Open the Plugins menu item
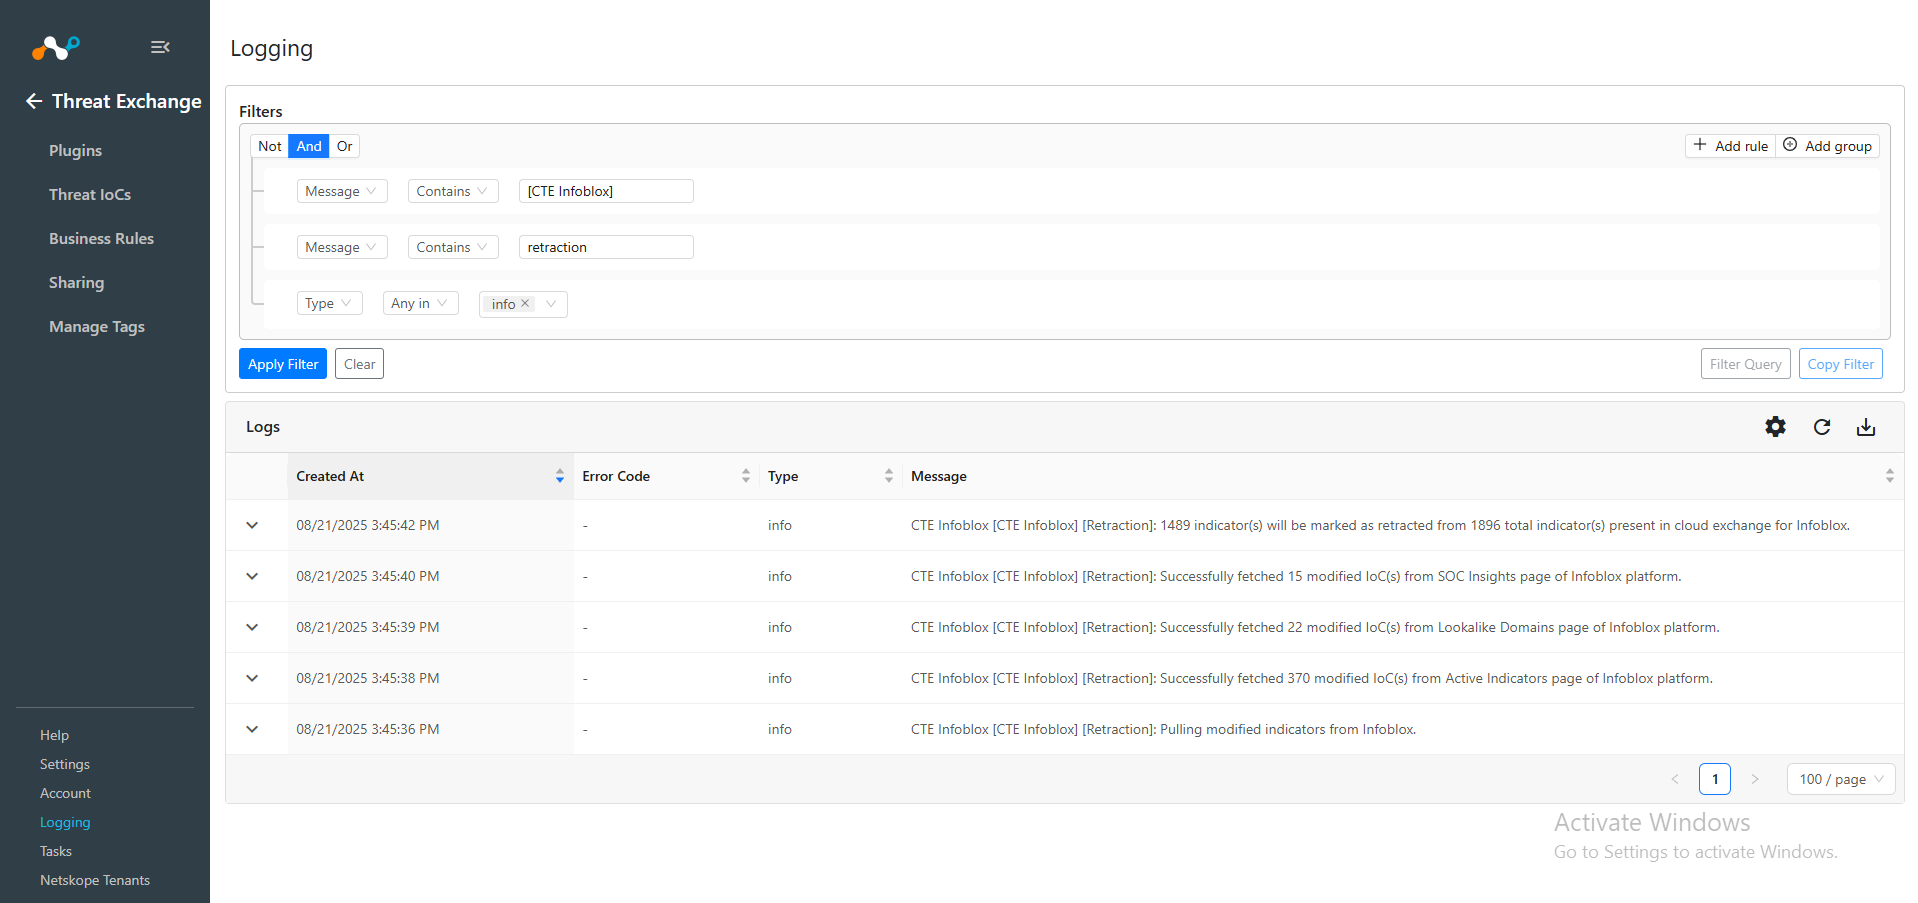The width and height of the screenshot is (1918, 903). point(76,150)
